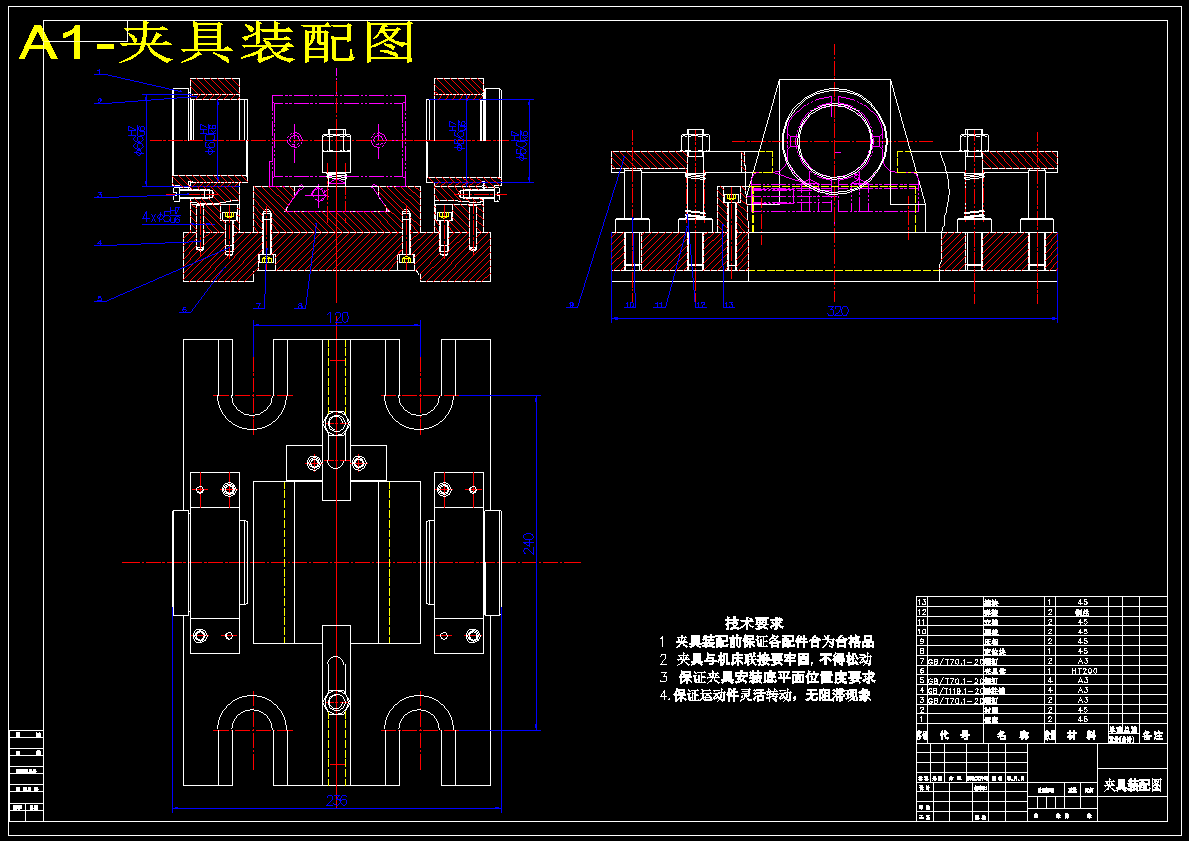Click the '320' width dimension text
The image size is (1189, 841).
837,311
